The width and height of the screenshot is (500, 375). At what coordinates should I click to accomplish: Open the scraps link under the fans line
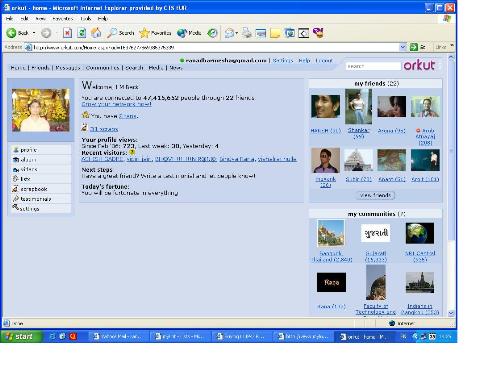tap(104, 129)
